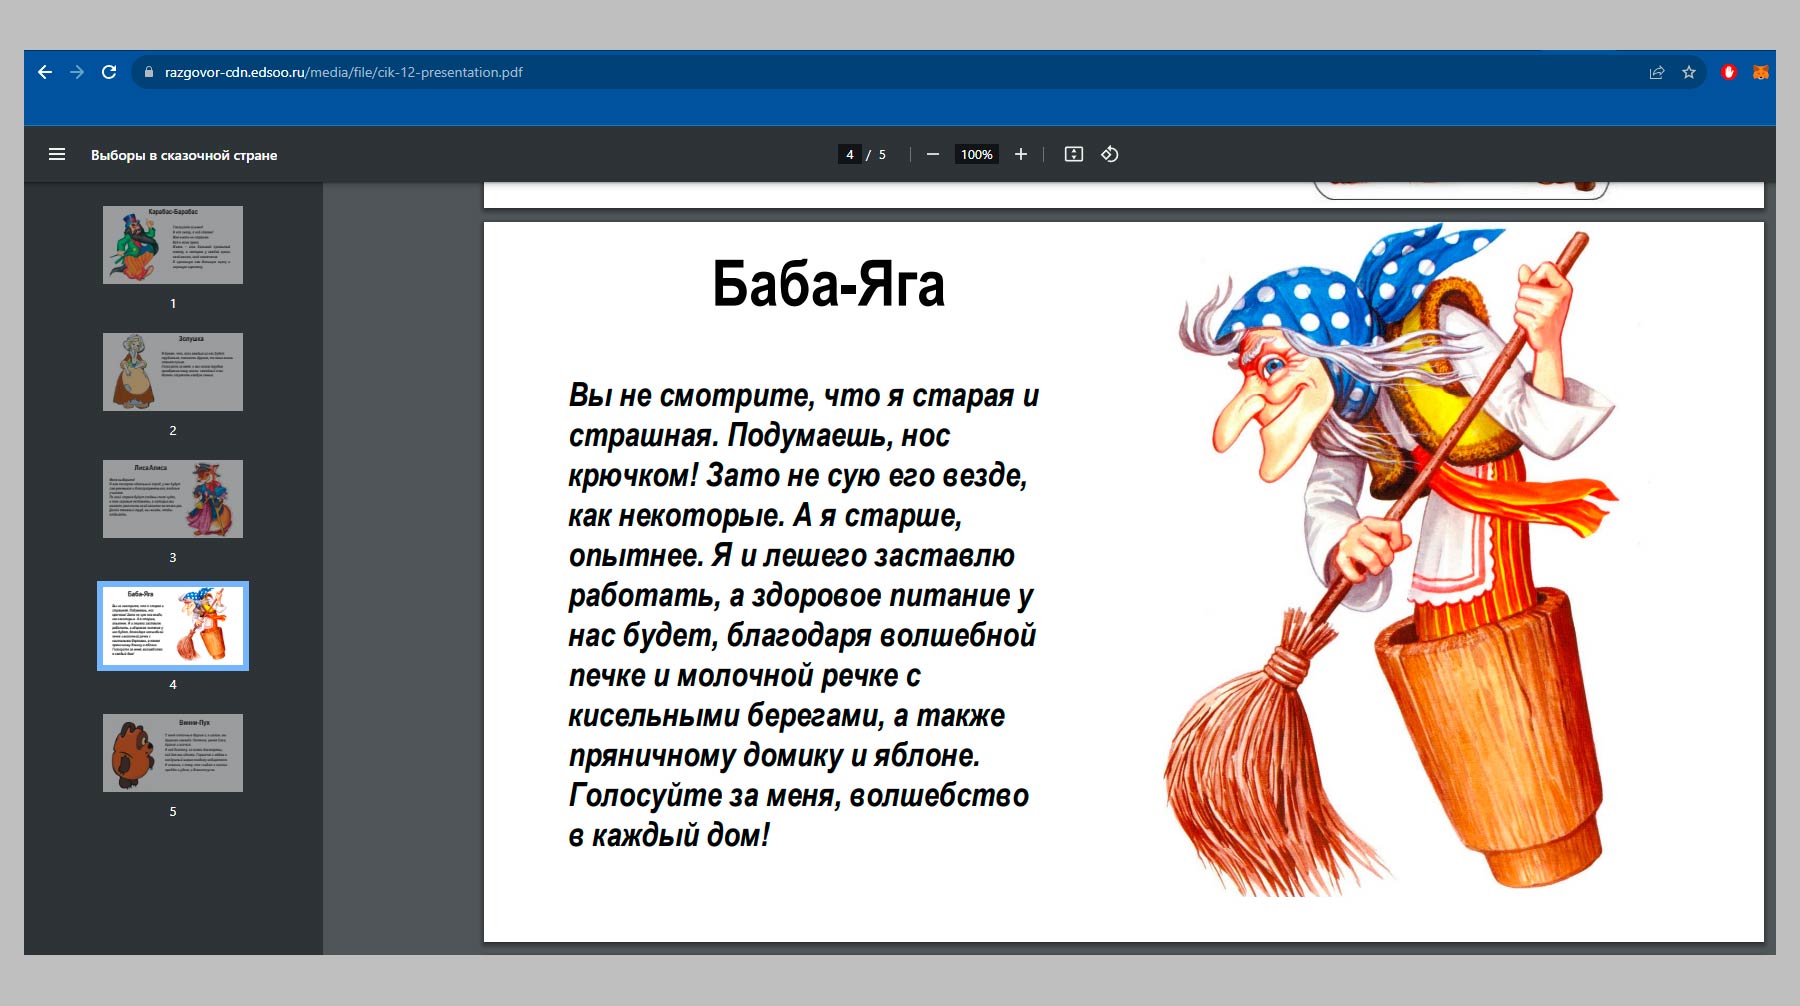Click the document title Выборы в сказочной стране
The width and height of the screenshot is (1800, 1006).
184,155
